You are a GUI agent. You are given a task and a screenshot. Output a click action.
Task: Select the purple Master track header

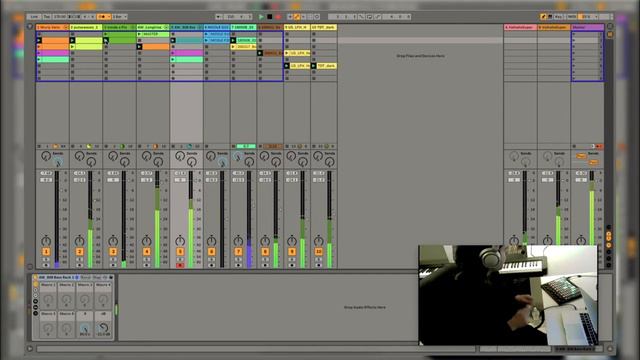587,27
